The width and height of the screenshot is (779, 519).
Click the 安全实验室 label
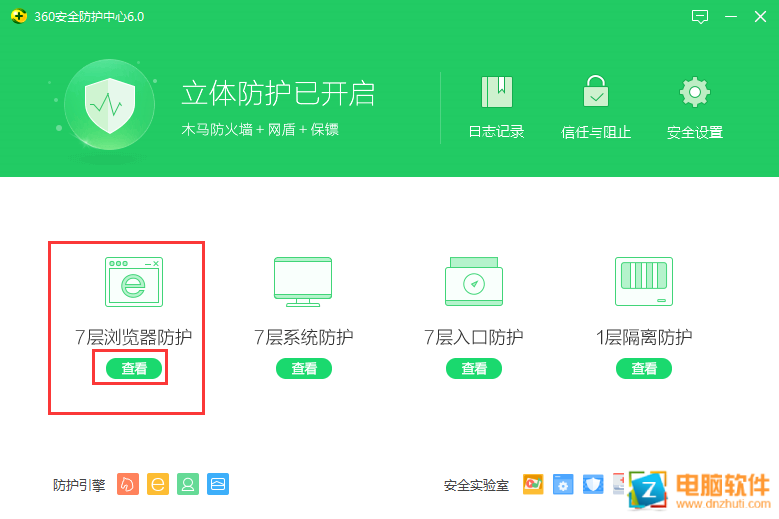(476, 485)
